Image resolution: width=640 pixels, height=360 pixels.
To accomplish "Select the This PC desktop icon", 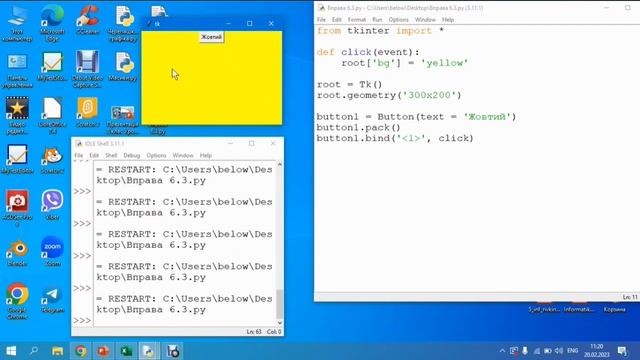I will click(17, 24).
